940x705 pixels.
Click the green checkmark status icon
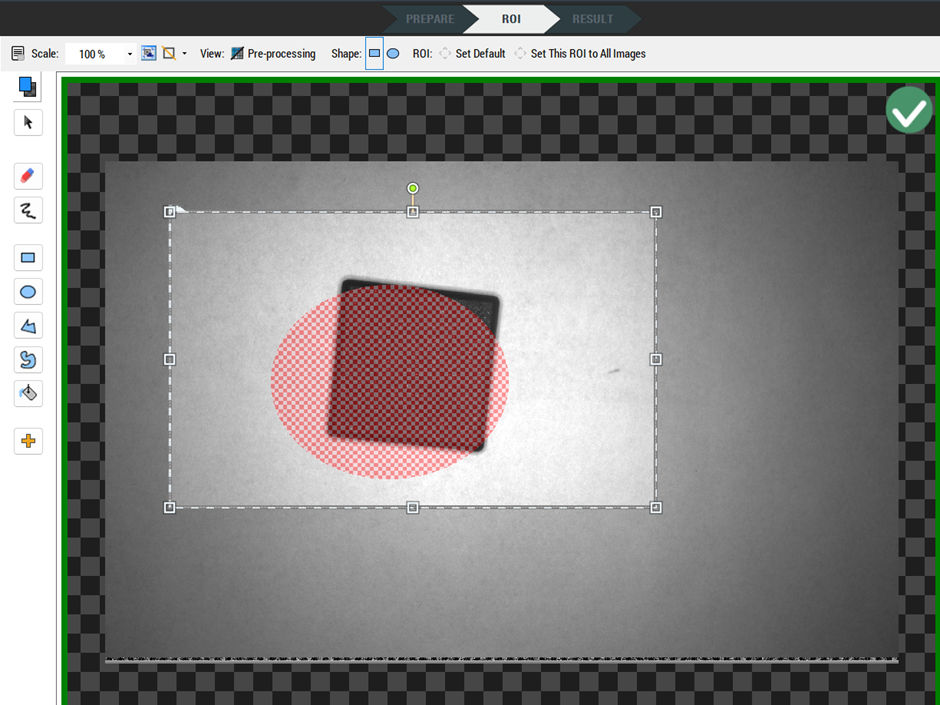[909, 110]
